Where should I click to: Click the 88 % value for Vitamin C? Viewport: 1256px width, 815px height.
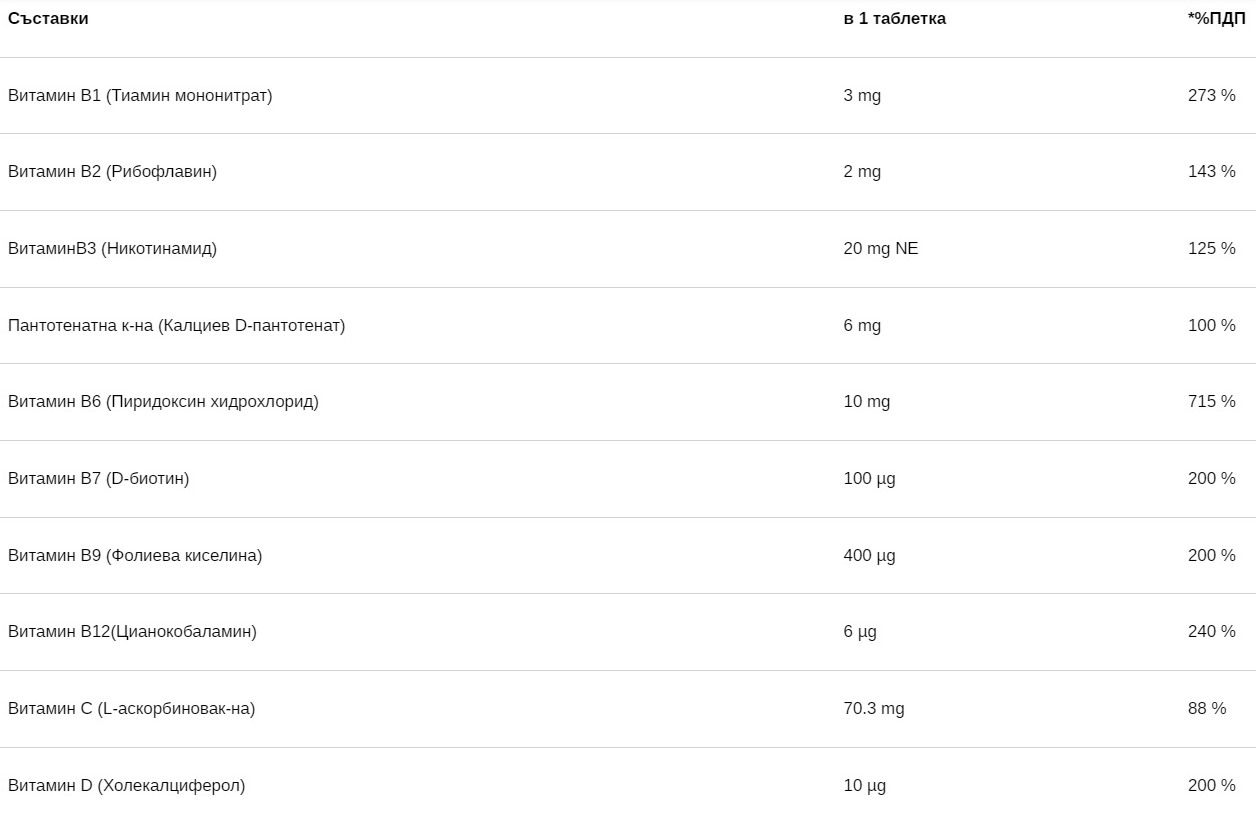click(1206, 708)
